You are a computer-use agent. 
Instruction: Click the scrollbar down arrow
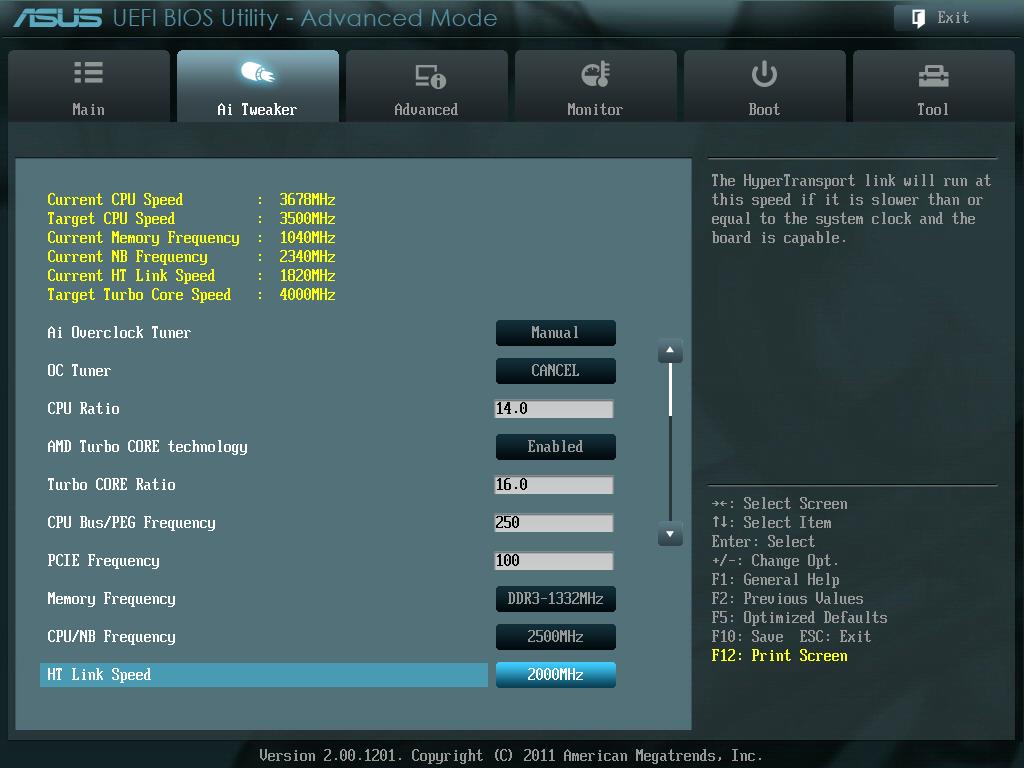pyautogui.click(x=670, y=534)
